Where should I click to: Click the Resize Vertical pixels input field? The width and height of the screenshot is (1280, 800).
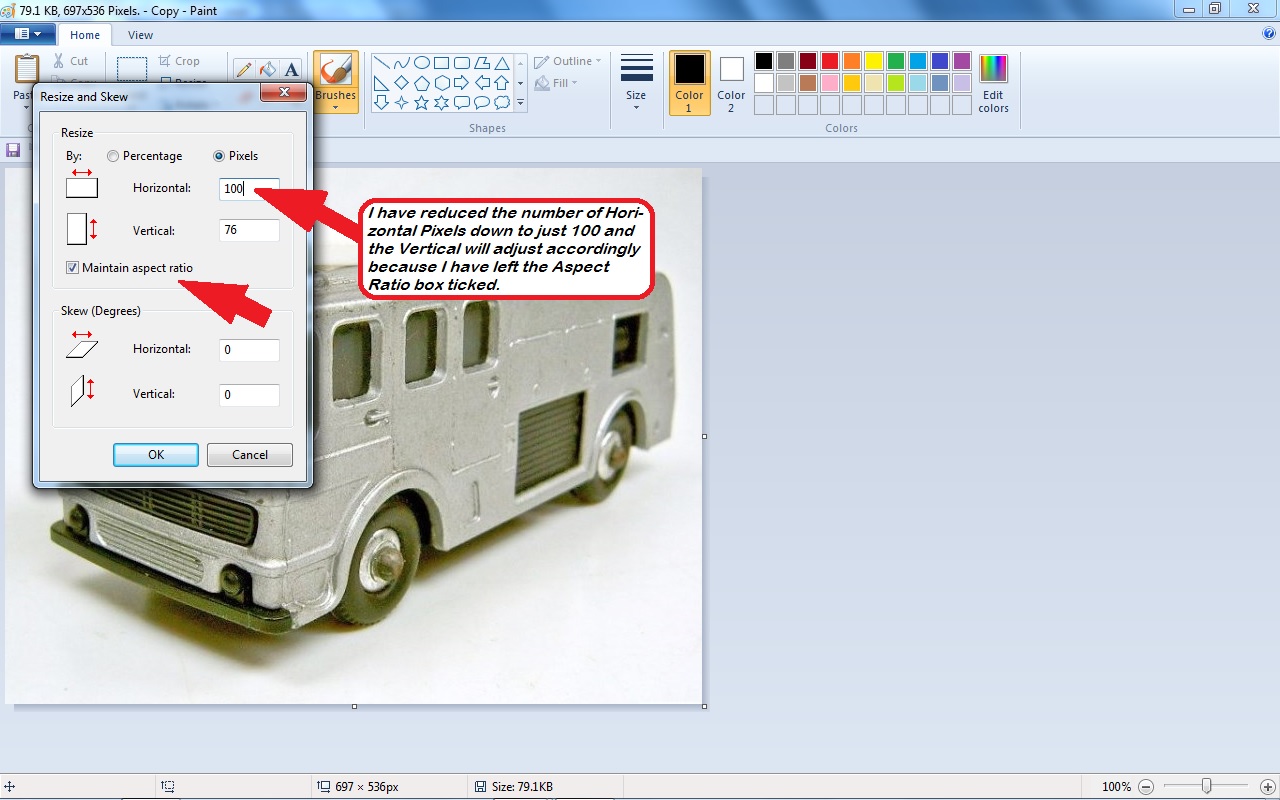[x=249, y=231]
